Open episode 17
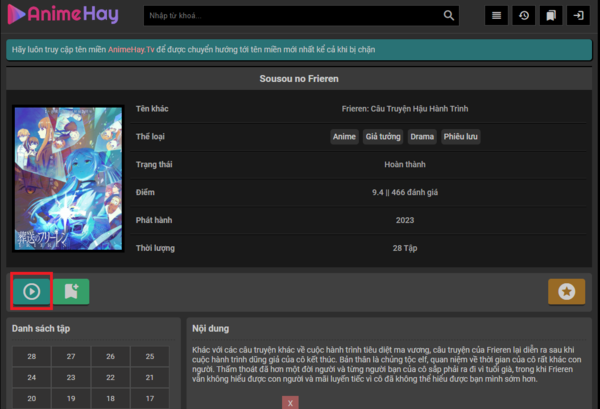 150,398
